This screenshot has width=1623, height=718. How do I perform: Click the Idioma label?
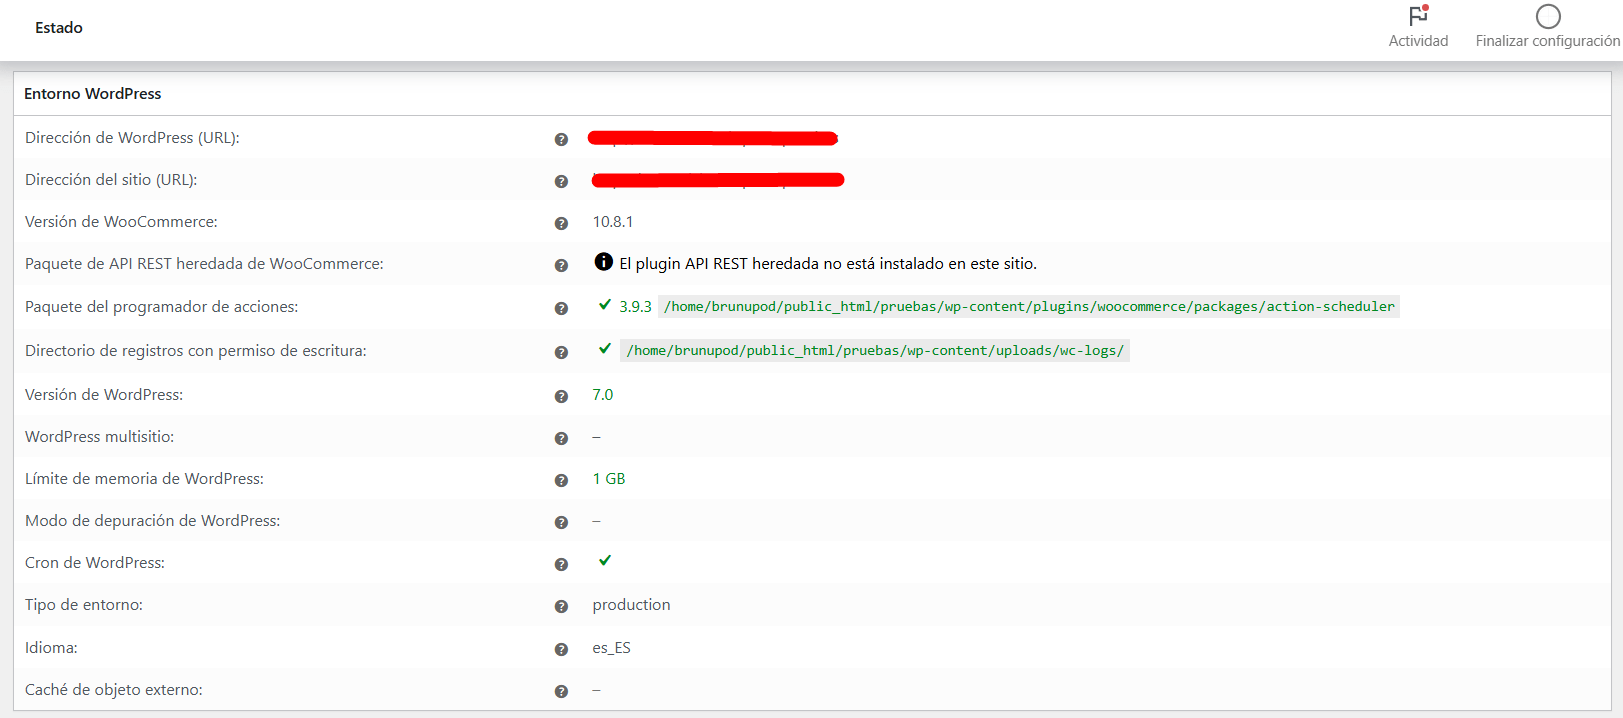(51, 648)
